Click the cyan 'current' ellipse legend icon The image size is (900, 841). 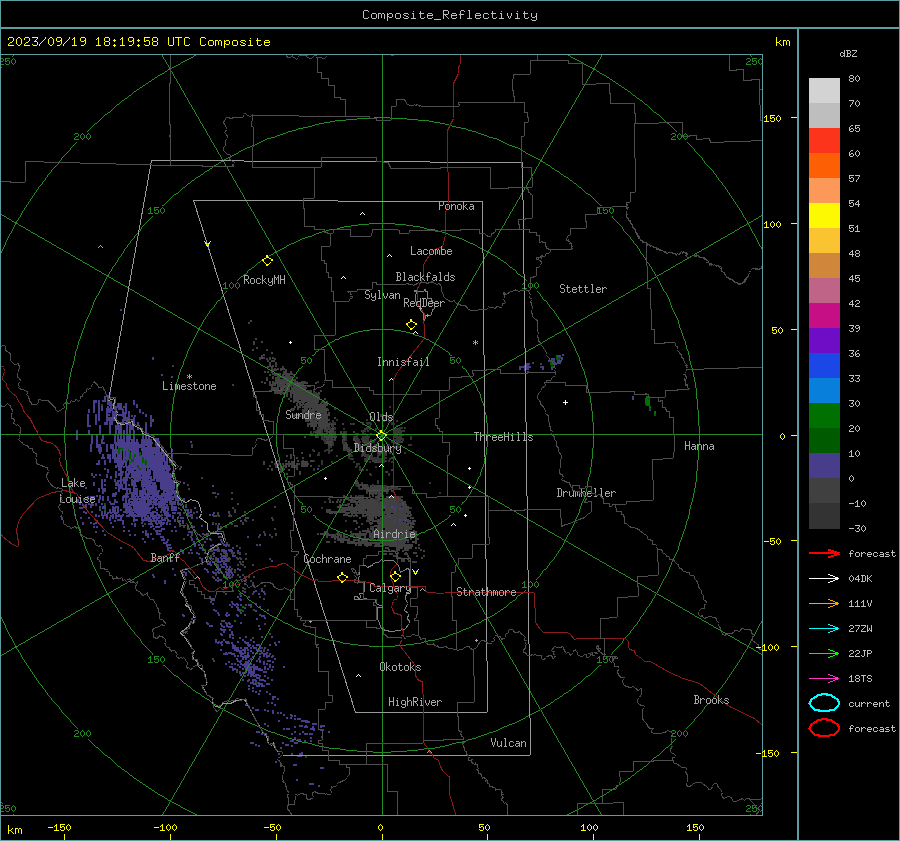[824, 703]
